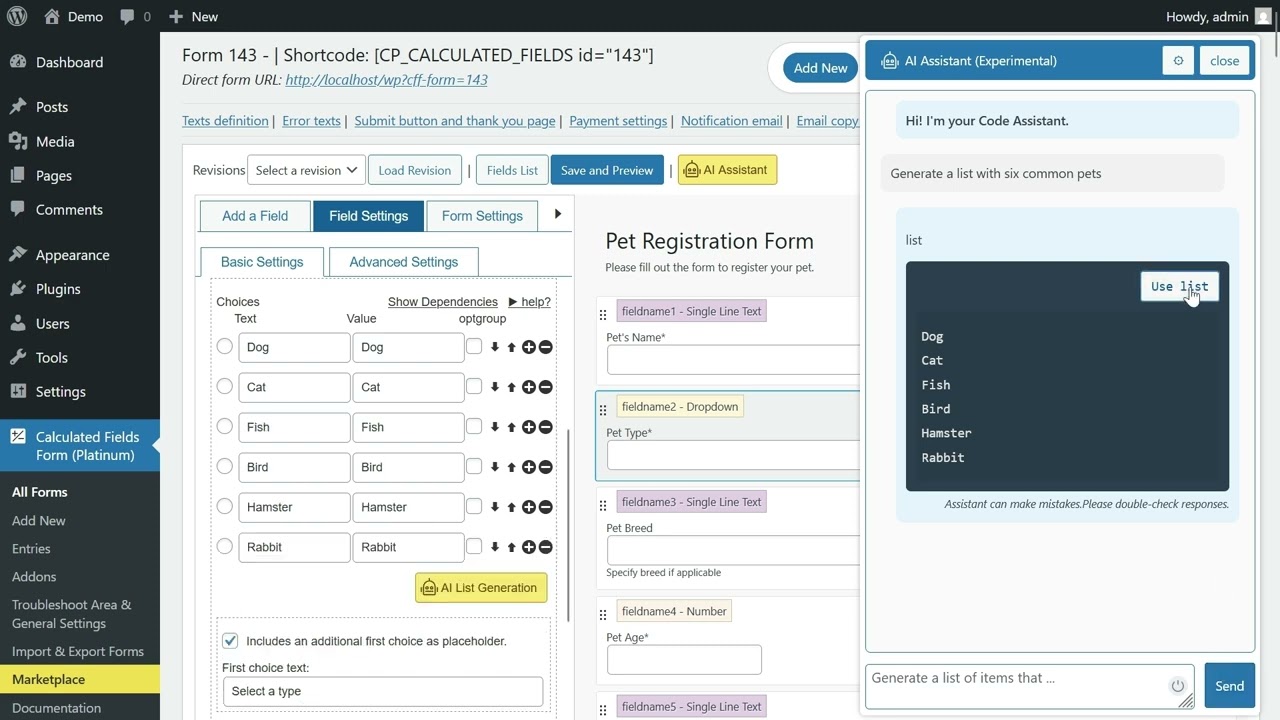The width and height of the screenshot is (1280, 720).
Task: Open the WordPress logo menu
Action: [19, 16]
